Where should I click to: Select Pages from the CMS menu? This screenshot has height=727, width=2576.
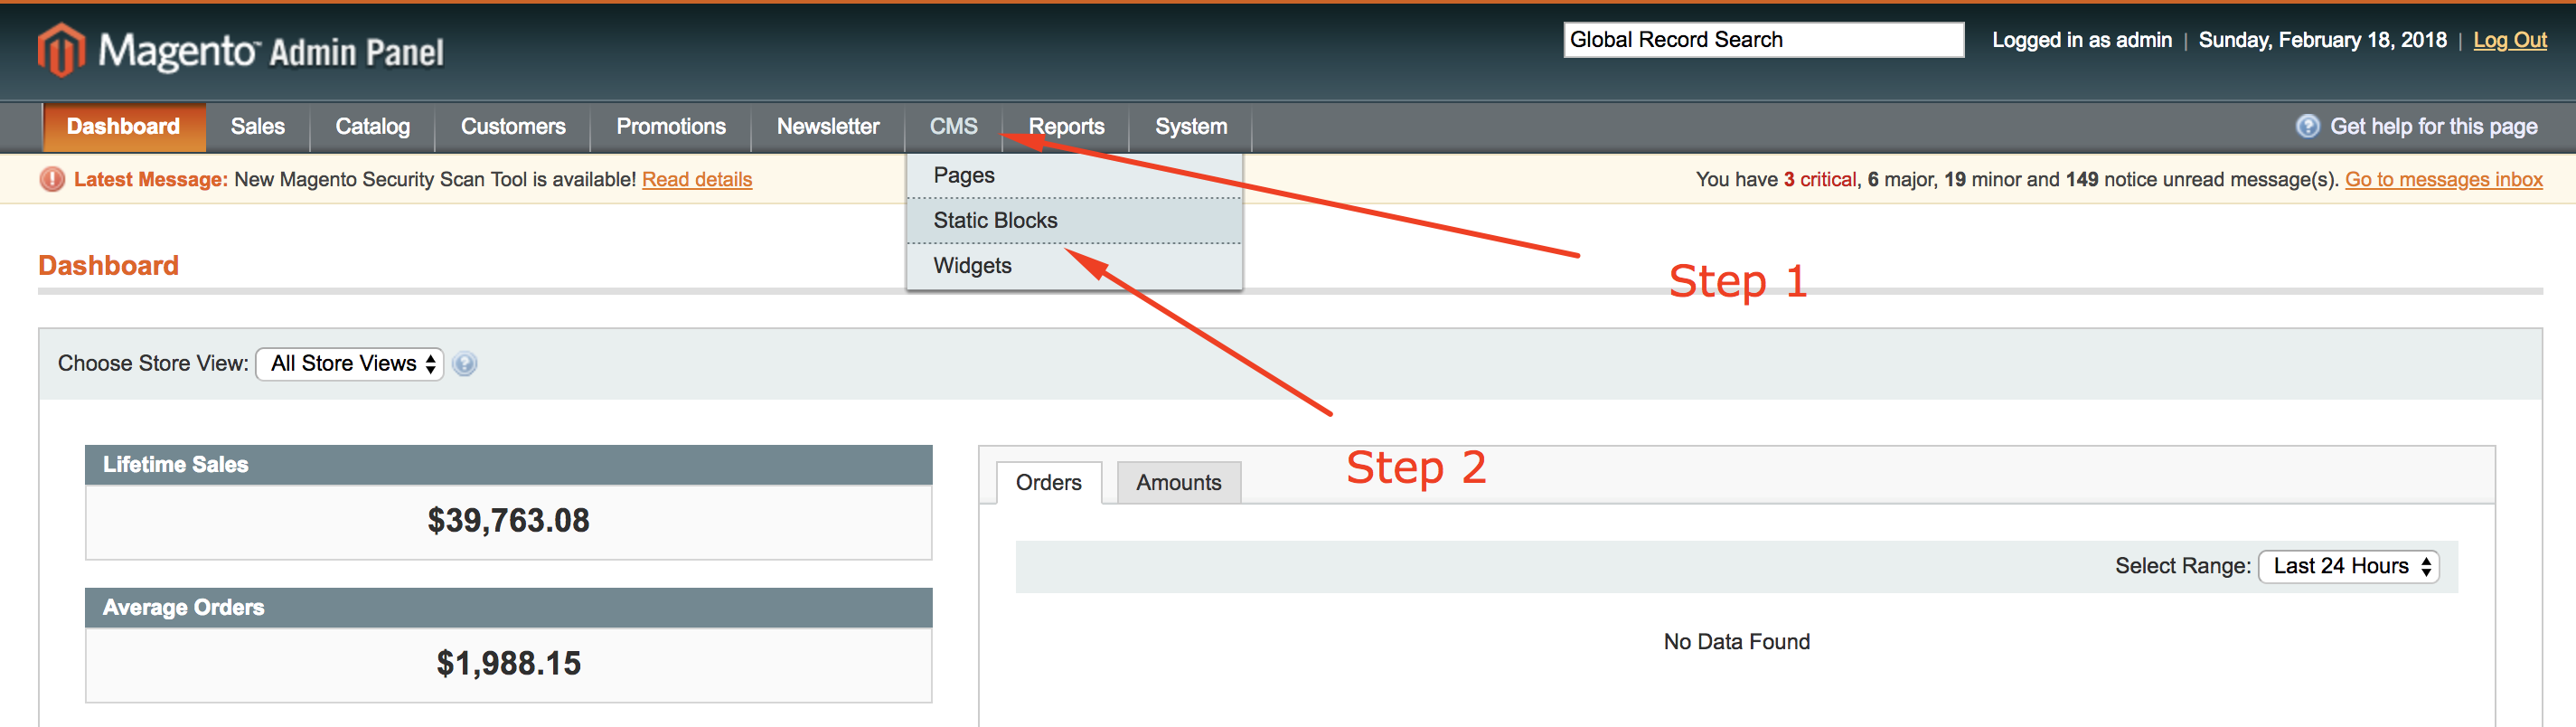tap(1074, 175)
